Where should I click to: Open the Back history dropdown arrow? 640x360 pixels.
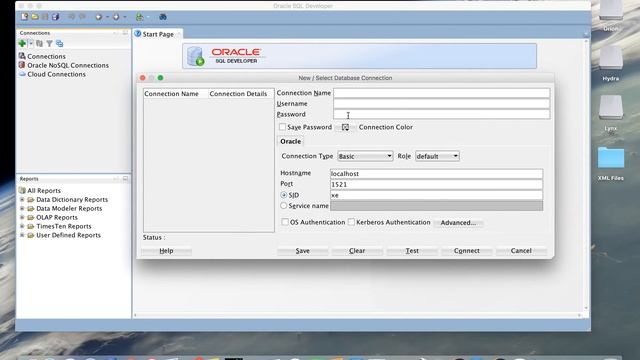pyautogui.click(x=107, y=17)
